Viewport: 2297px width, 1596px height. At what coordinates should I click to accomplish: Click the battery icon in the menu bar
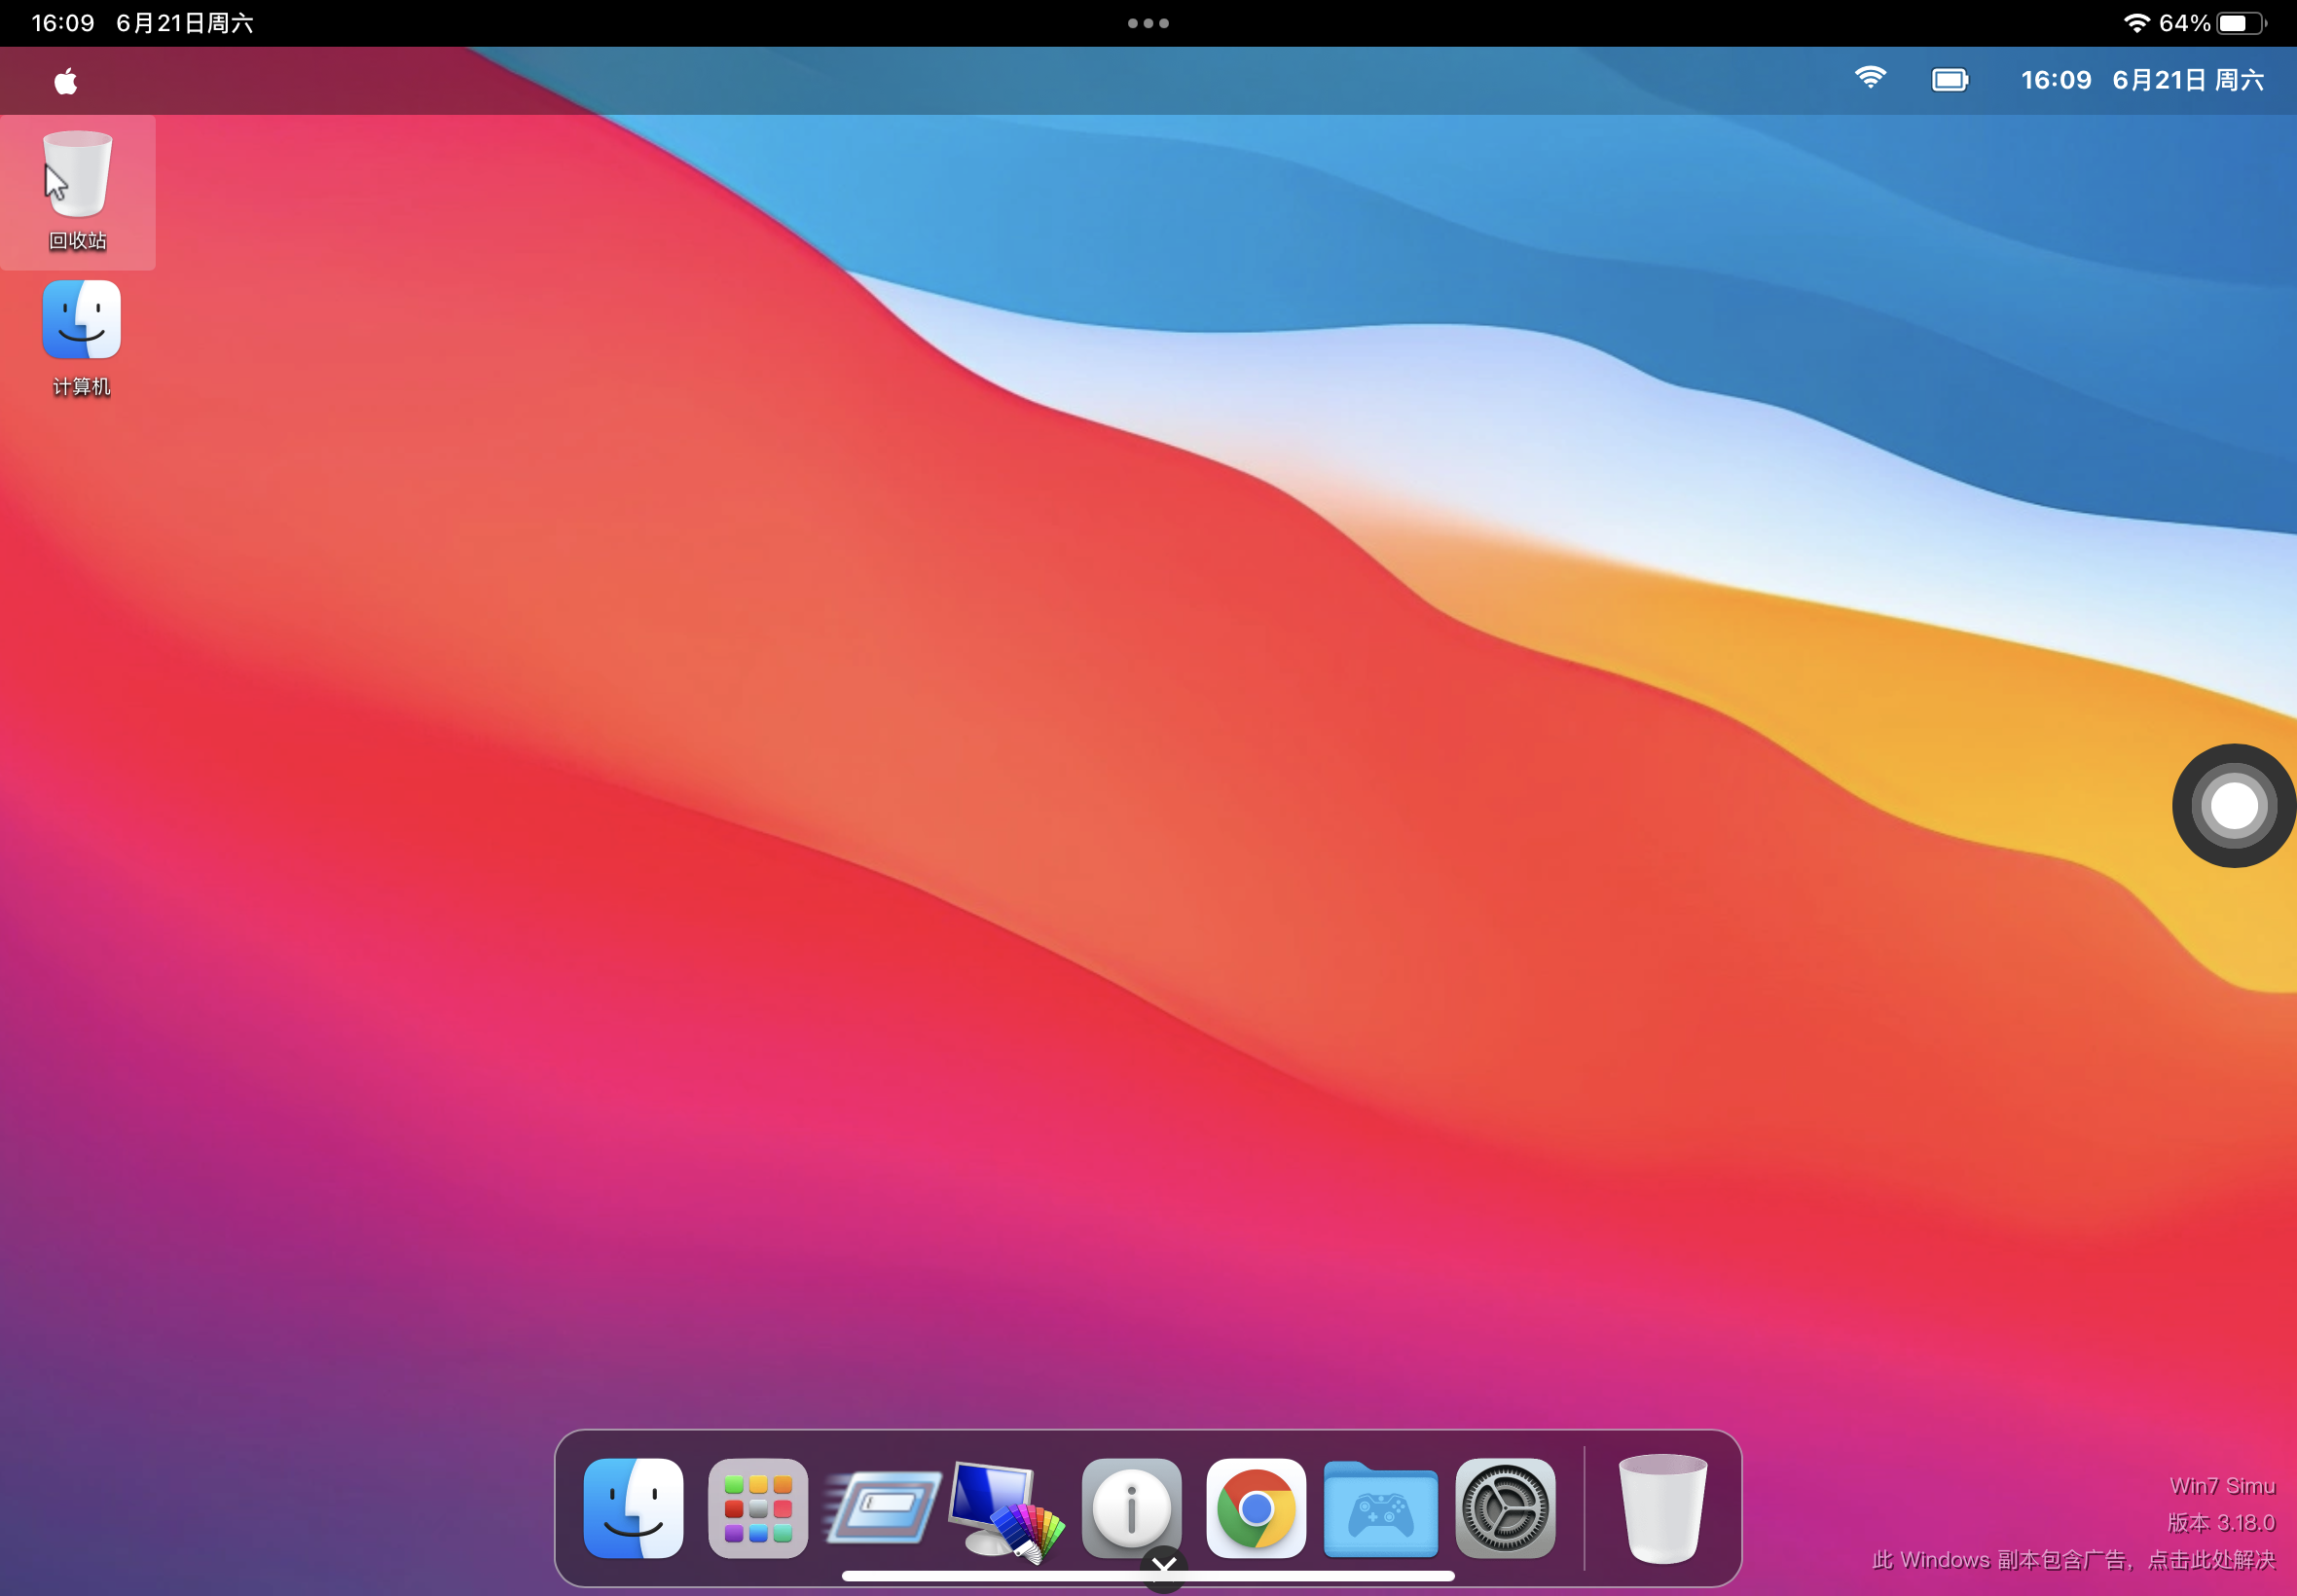(1949, 80)
